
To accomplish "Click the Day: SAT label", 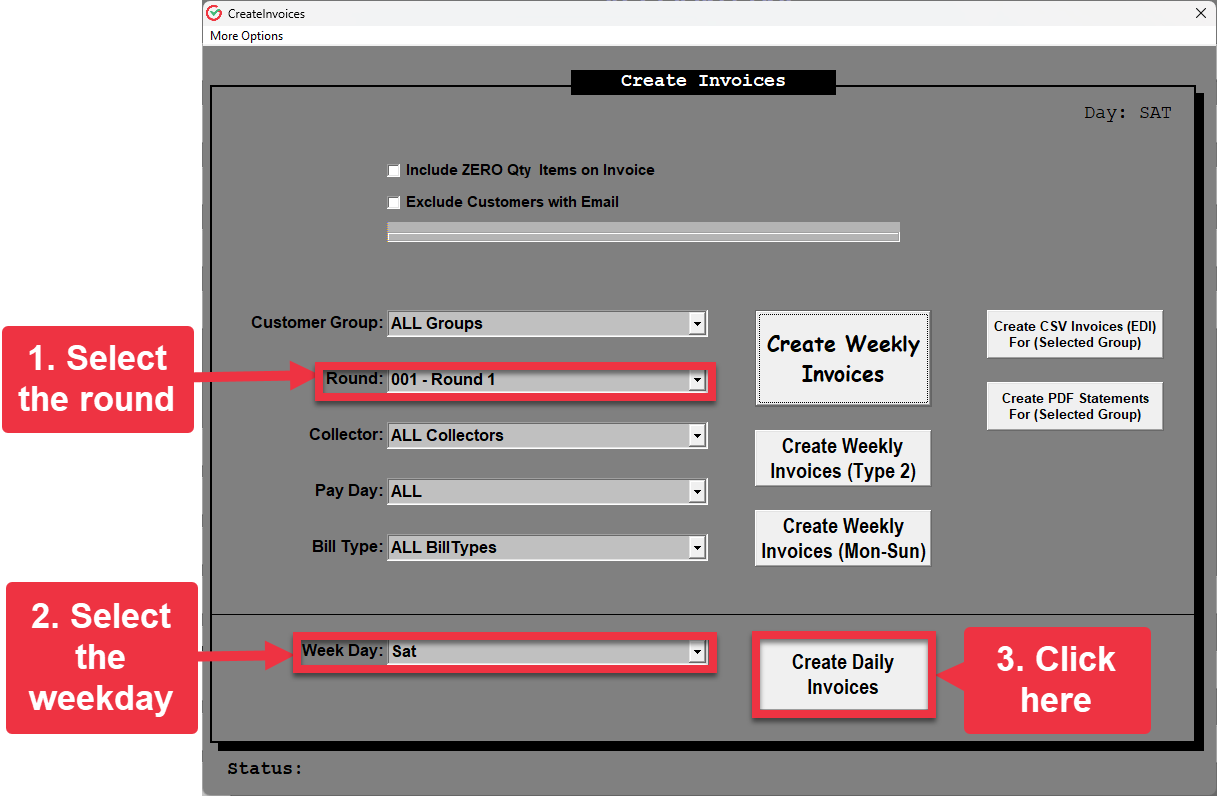I will tap(1127, 113).
